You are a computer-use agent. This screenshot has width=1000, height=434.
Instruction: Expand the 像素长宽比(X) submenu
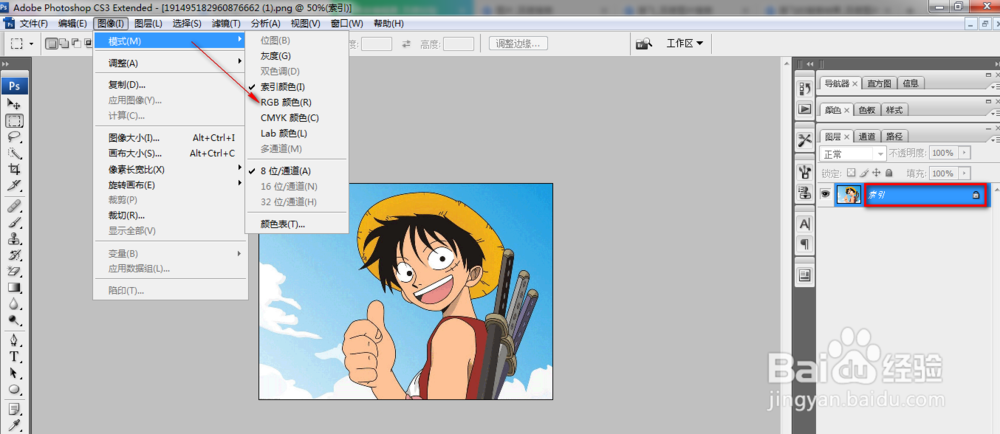click(x=170, y=170)
